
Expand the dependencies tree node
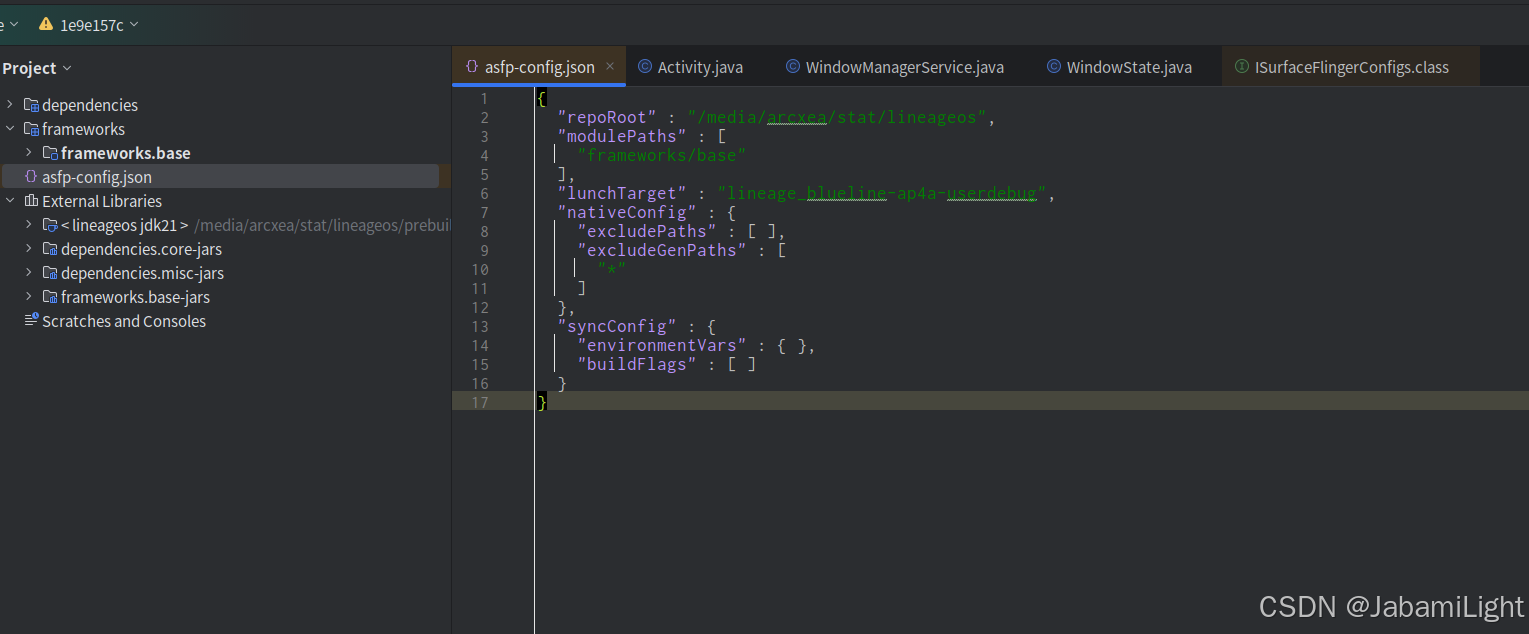[9, 105]
